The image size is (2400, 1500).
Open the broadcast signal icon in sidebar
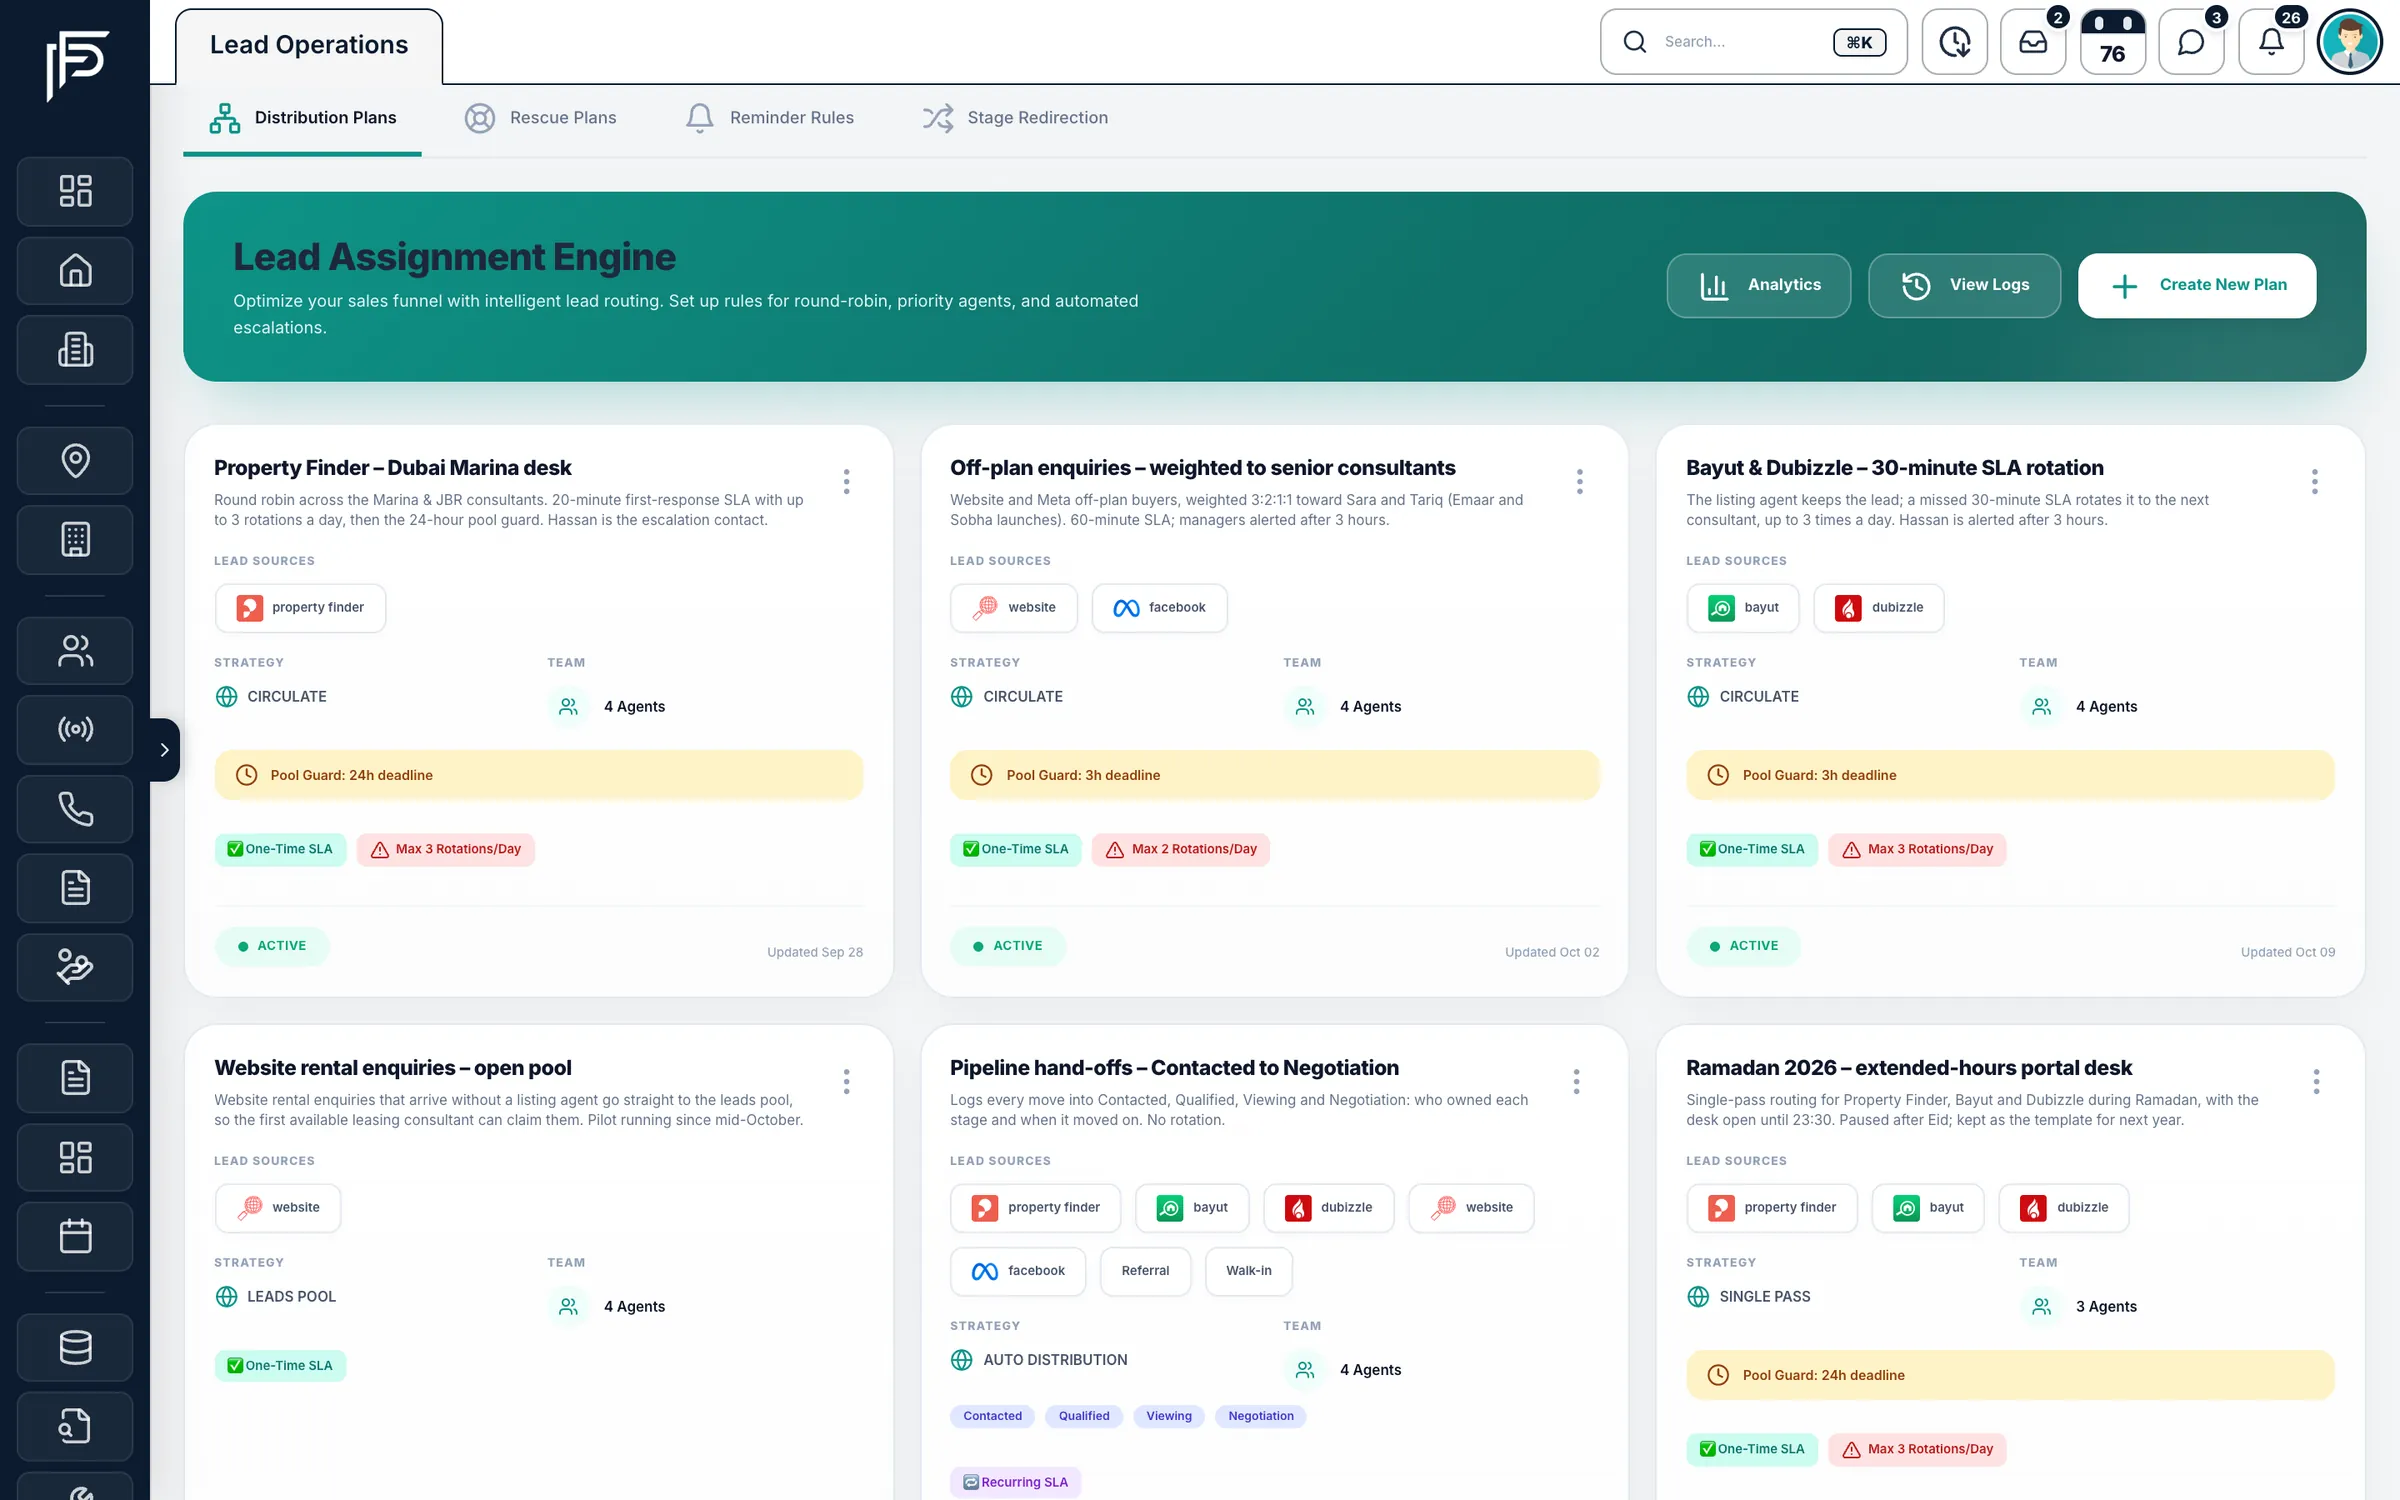click(75, 729)
